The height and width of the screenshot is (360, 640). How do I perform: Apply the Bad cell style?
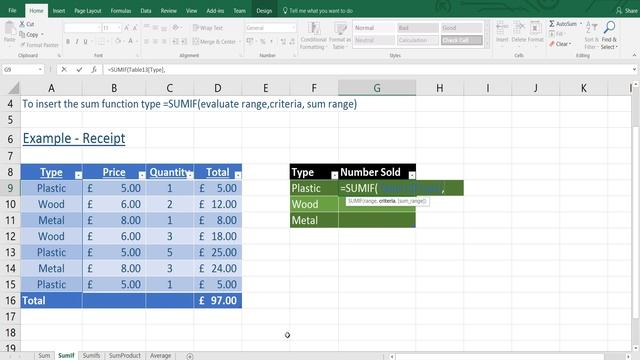[x=417, y=28]
